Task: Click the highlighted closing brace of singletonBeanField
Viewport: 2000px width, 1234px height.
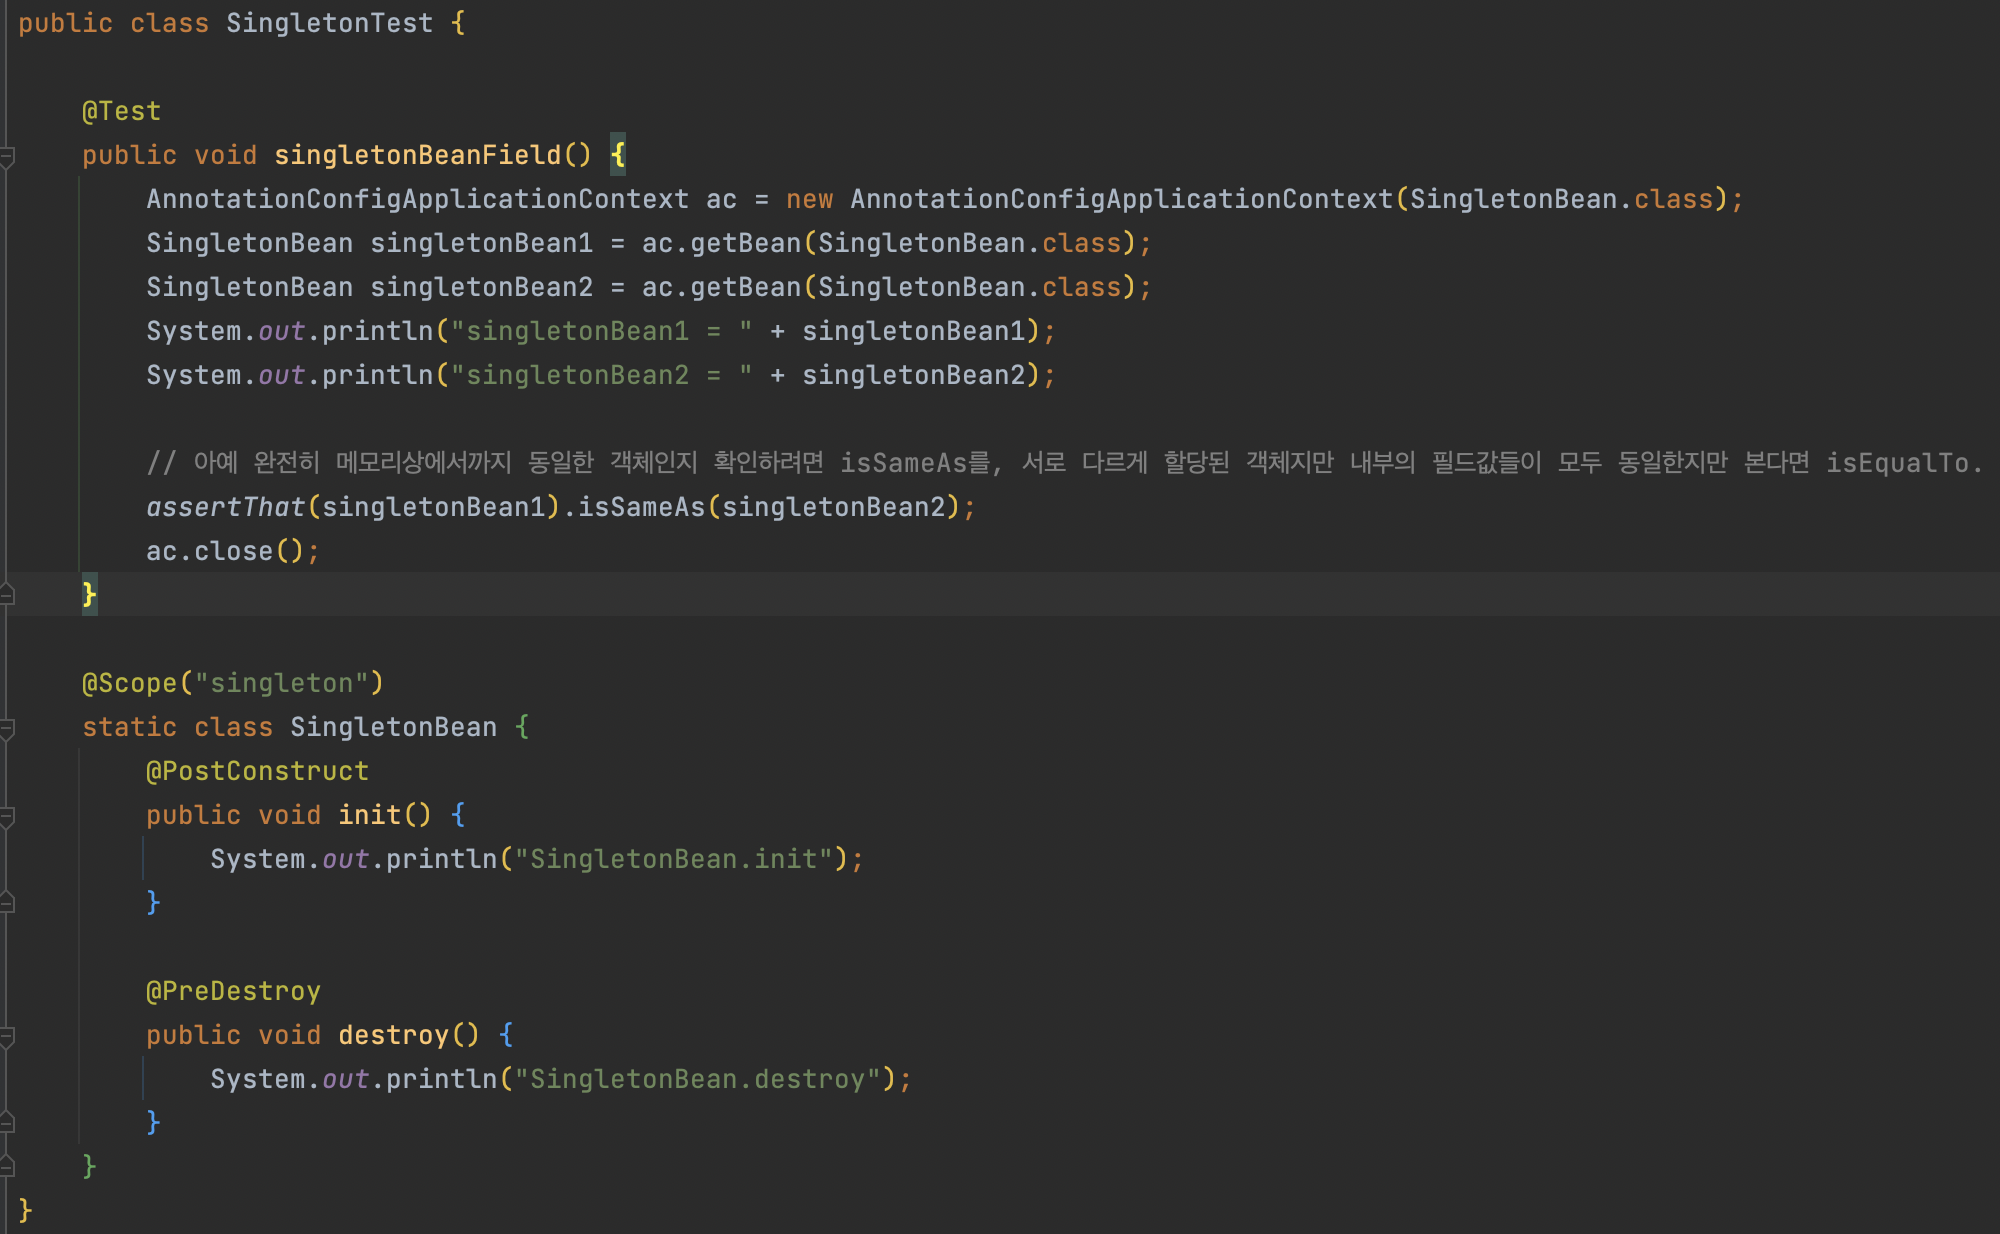Action: [x=89, y=595]
